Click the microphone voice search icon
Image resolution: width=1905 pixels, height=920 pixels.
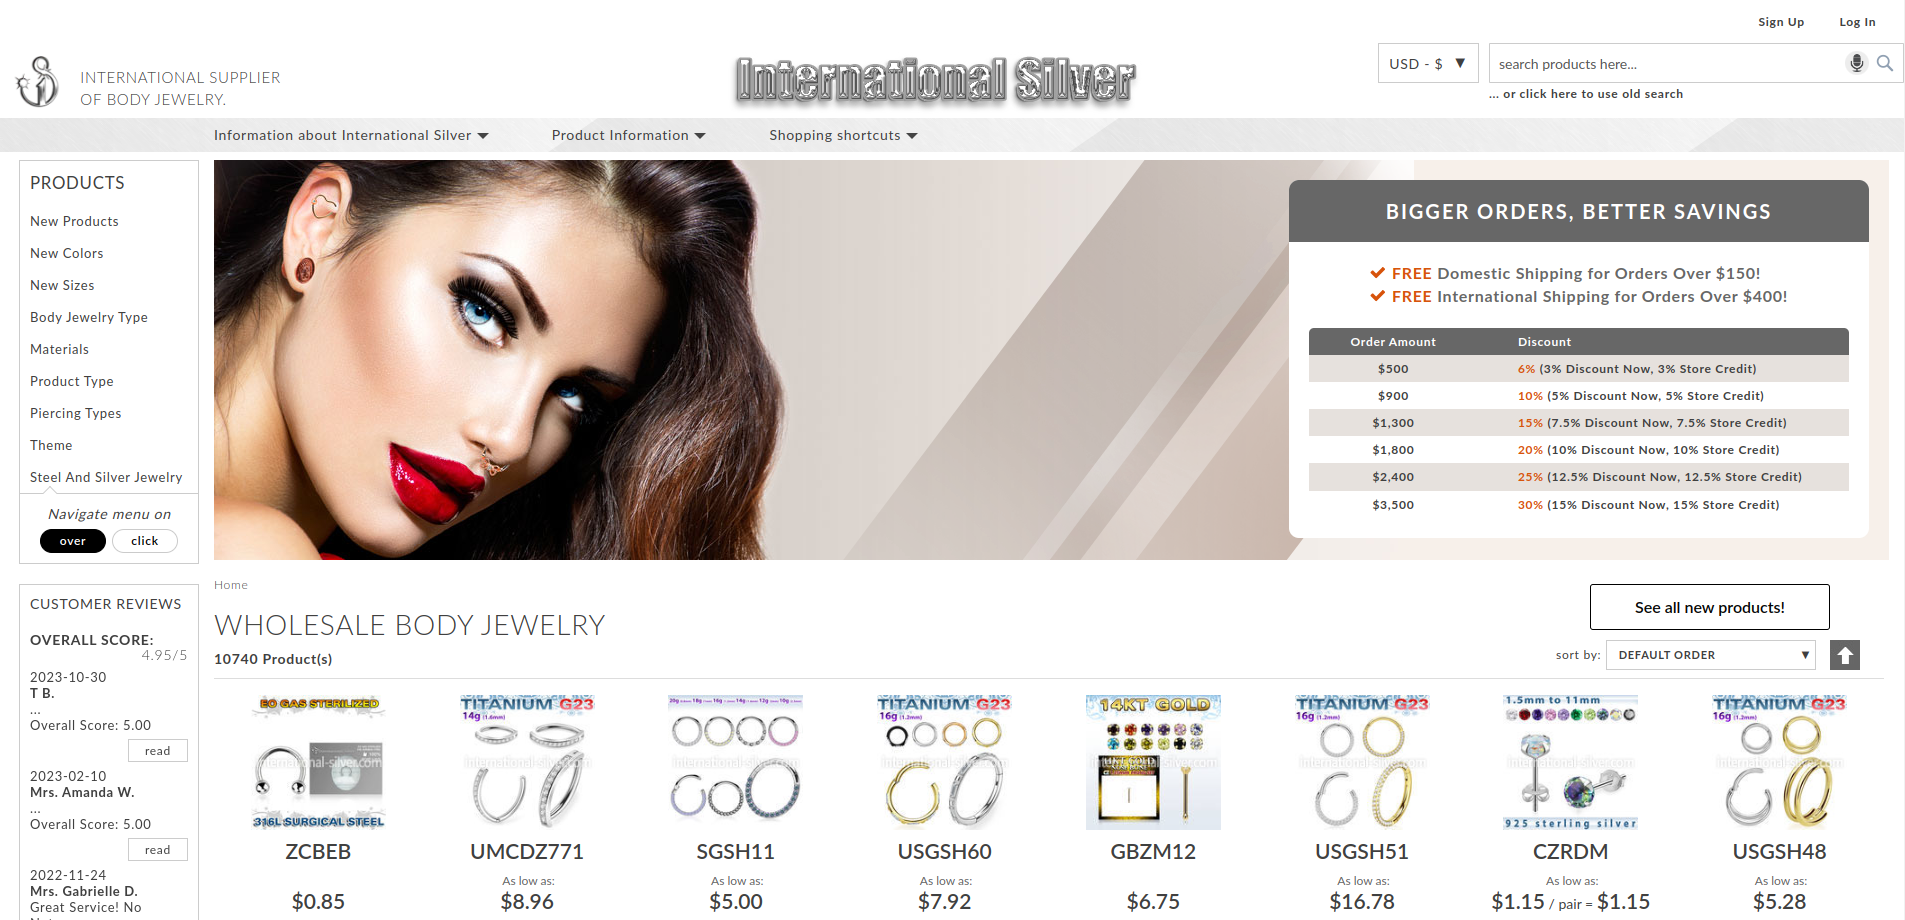(1856, 63)
